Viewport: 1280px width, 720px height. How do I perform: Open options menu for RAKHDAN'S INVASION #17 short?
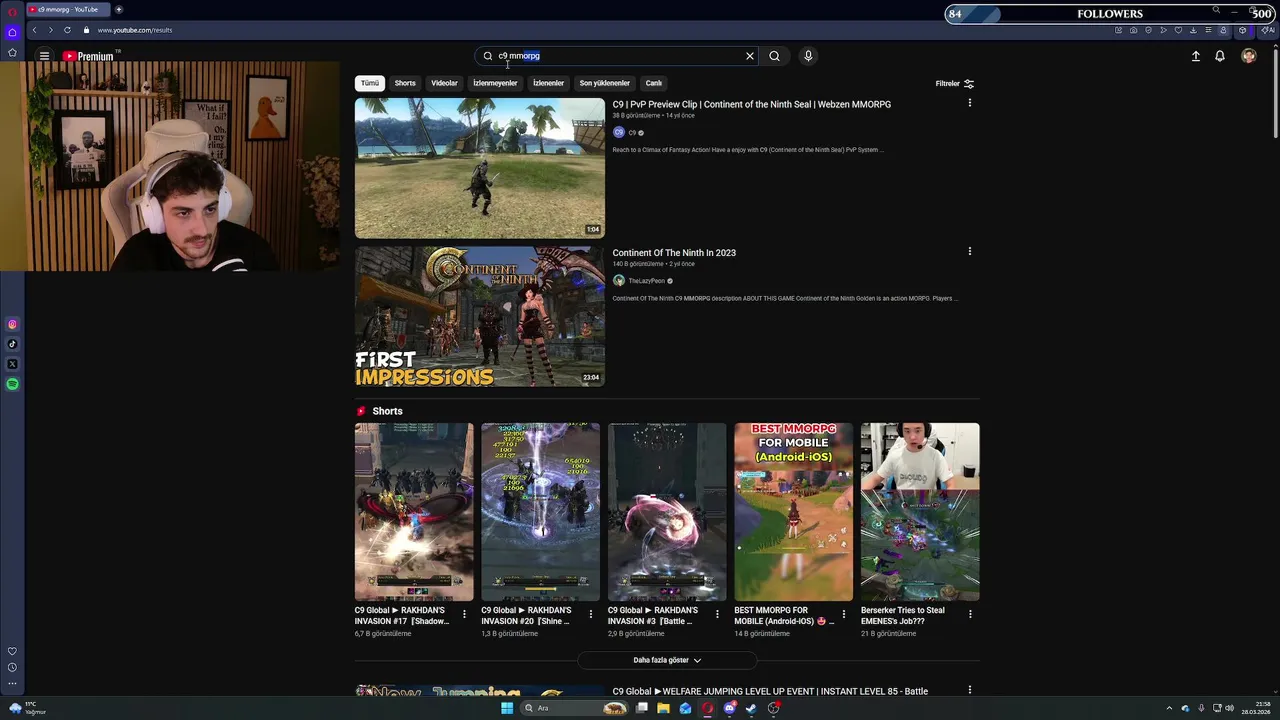coord(464,614)
